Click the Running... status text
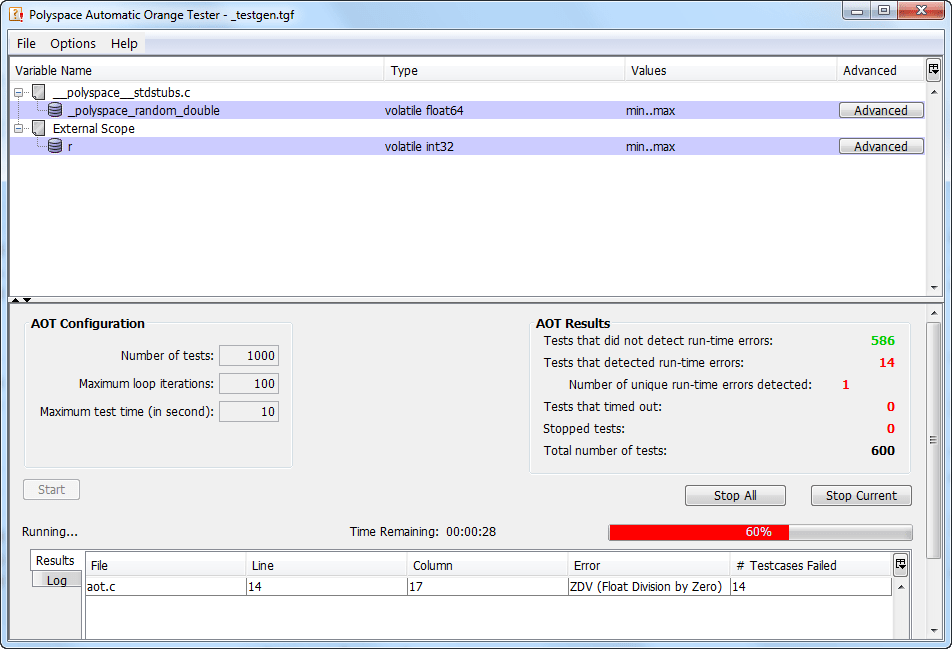This screenshot has width=952, height=649. click(x=50, y=532)
